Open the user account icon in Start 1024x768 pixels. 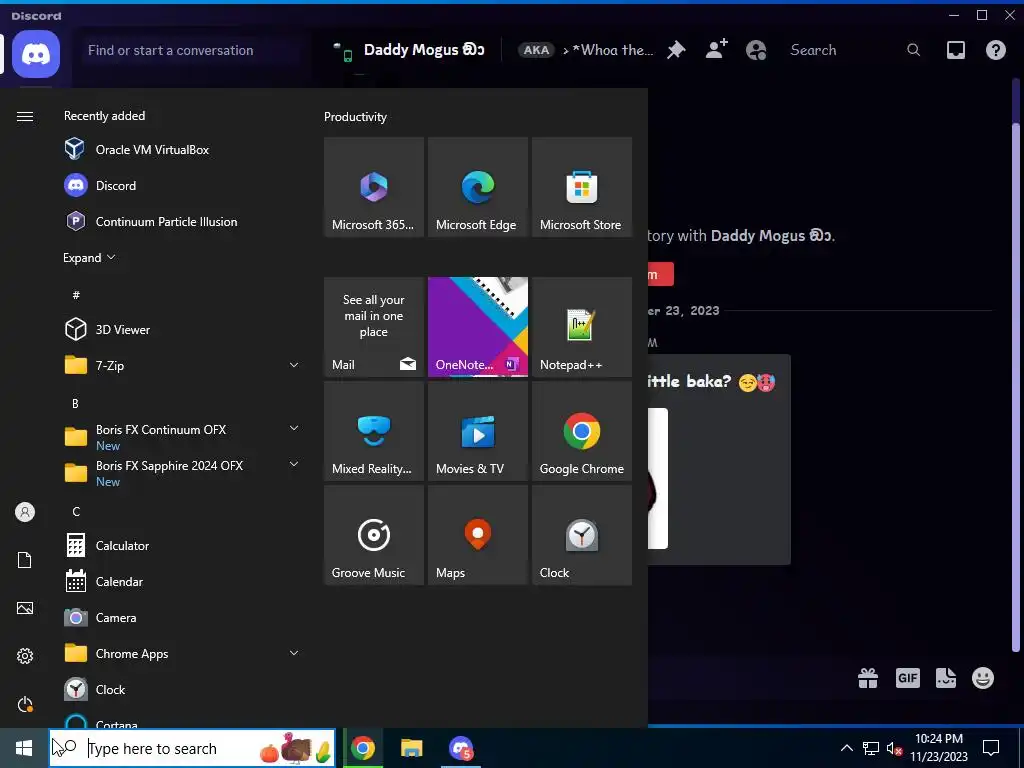coord(25,512)
